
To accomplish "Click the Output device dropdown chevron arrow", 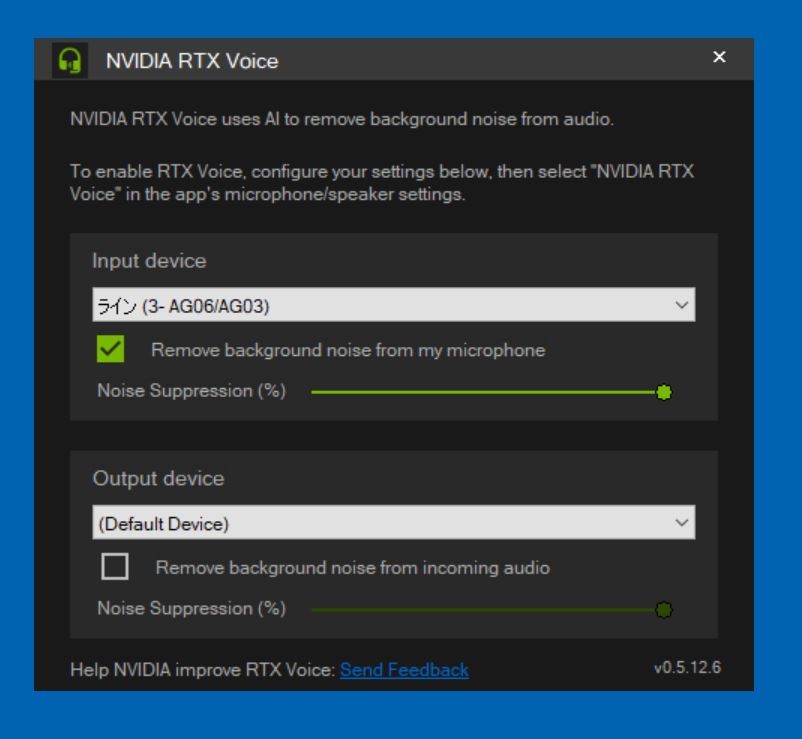I will [x=682, y=522].
